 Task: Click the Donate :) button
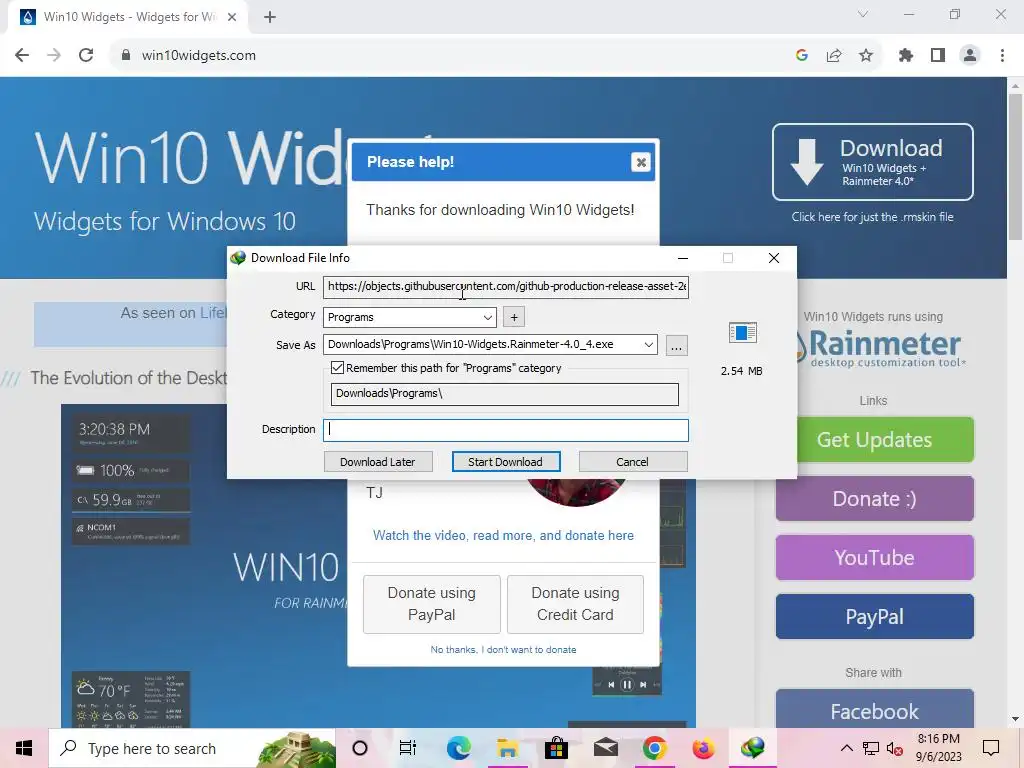tap(874, 498)
